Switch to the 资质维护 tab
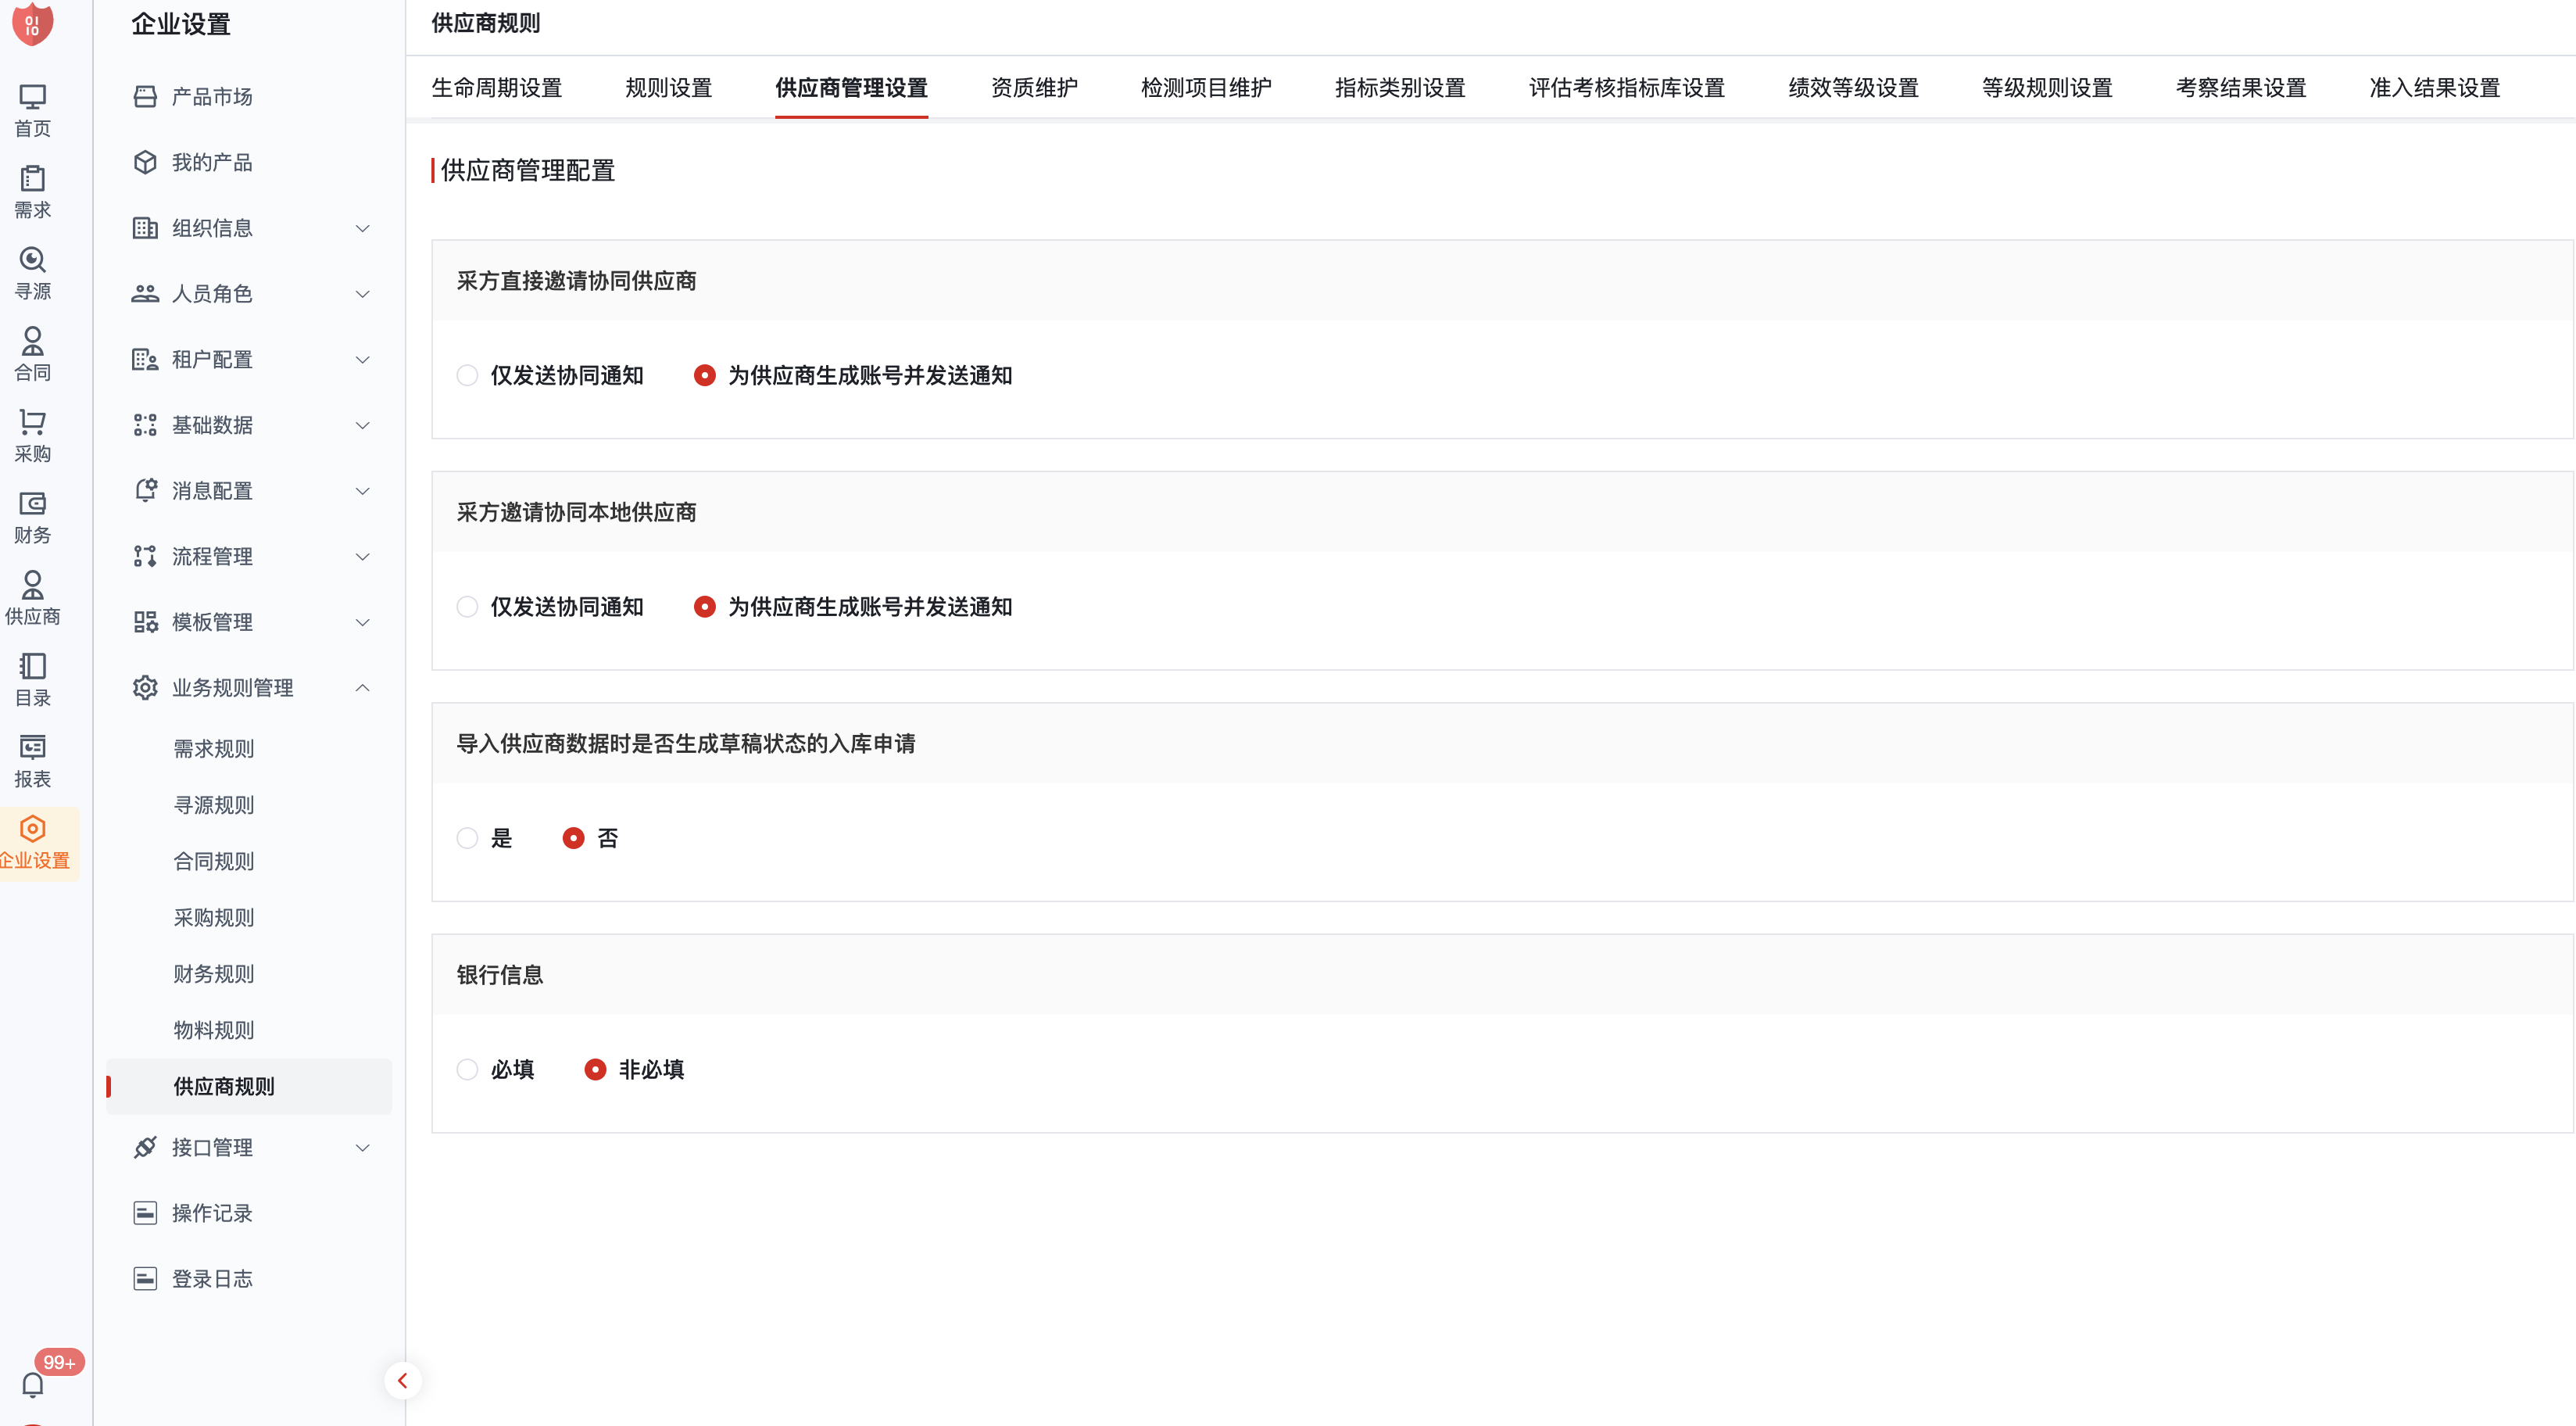This screenshot has width=2576, height=1426. tap(1034, 88)
